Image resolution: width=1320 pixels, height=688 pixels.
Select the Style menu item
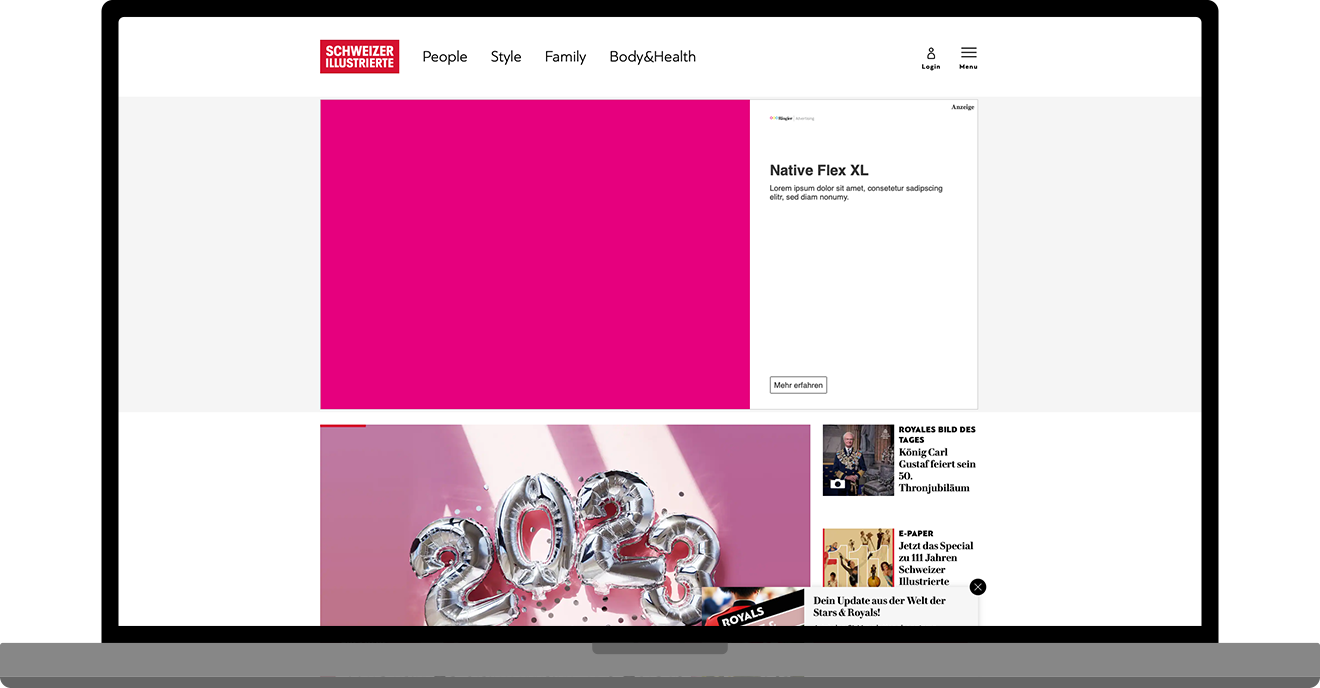click(505, 57)
